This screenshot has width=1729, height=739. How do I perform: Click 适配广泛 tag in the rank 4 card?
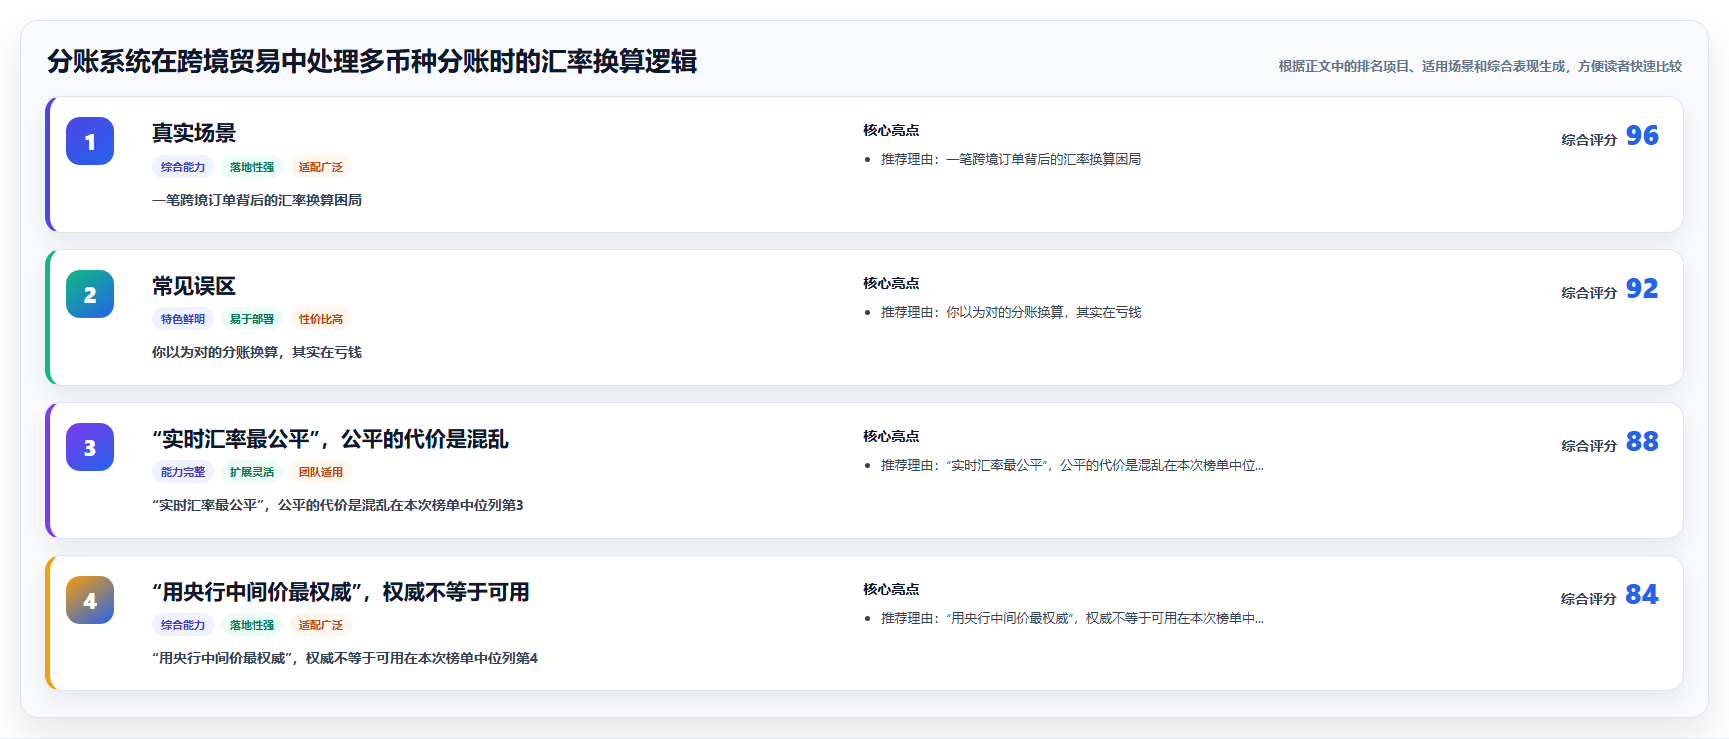(321, 625)
